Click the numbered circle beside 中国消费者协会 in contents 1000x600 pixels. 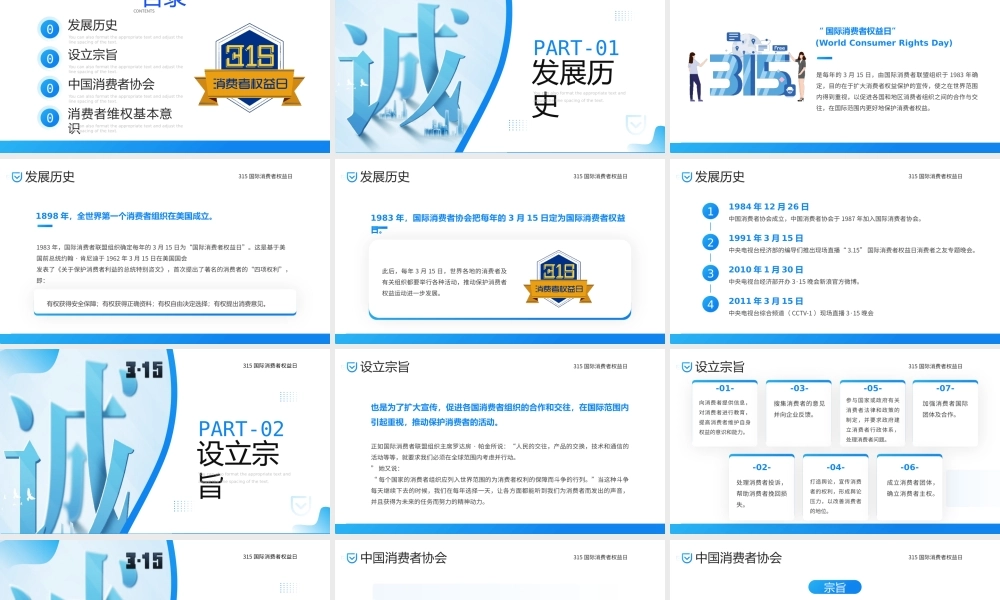49,87
